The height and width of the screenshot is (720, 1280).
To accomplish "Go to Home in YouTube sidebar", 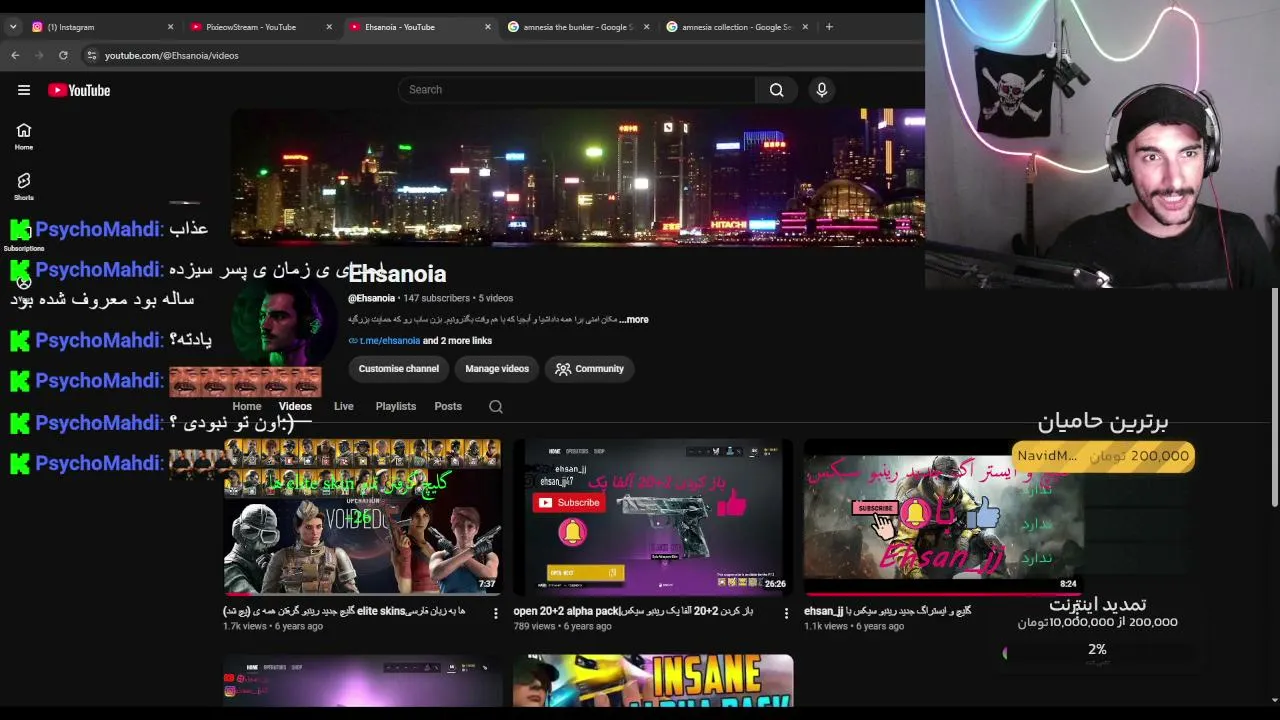I will (24, 137).
